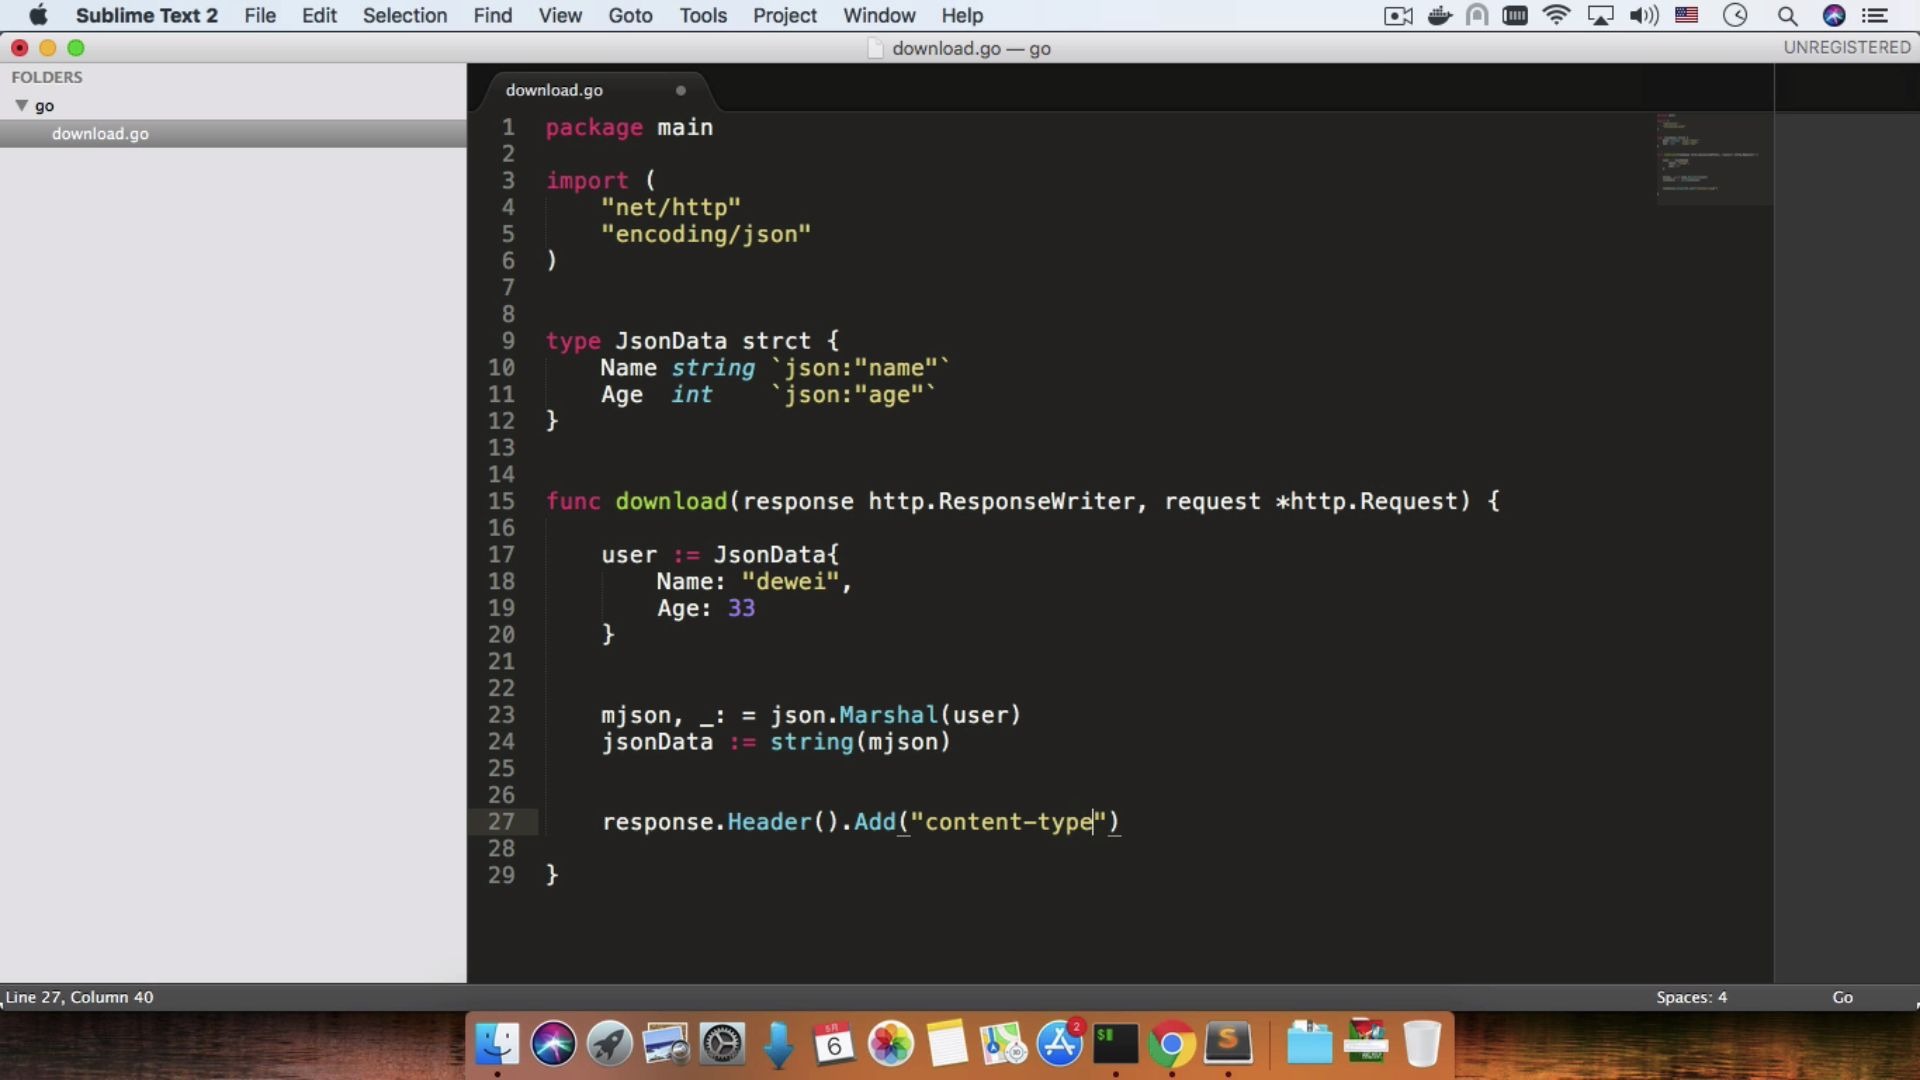Open the Tools menu
This screenshot has width=1920, height=1080.
pos(703,16)
